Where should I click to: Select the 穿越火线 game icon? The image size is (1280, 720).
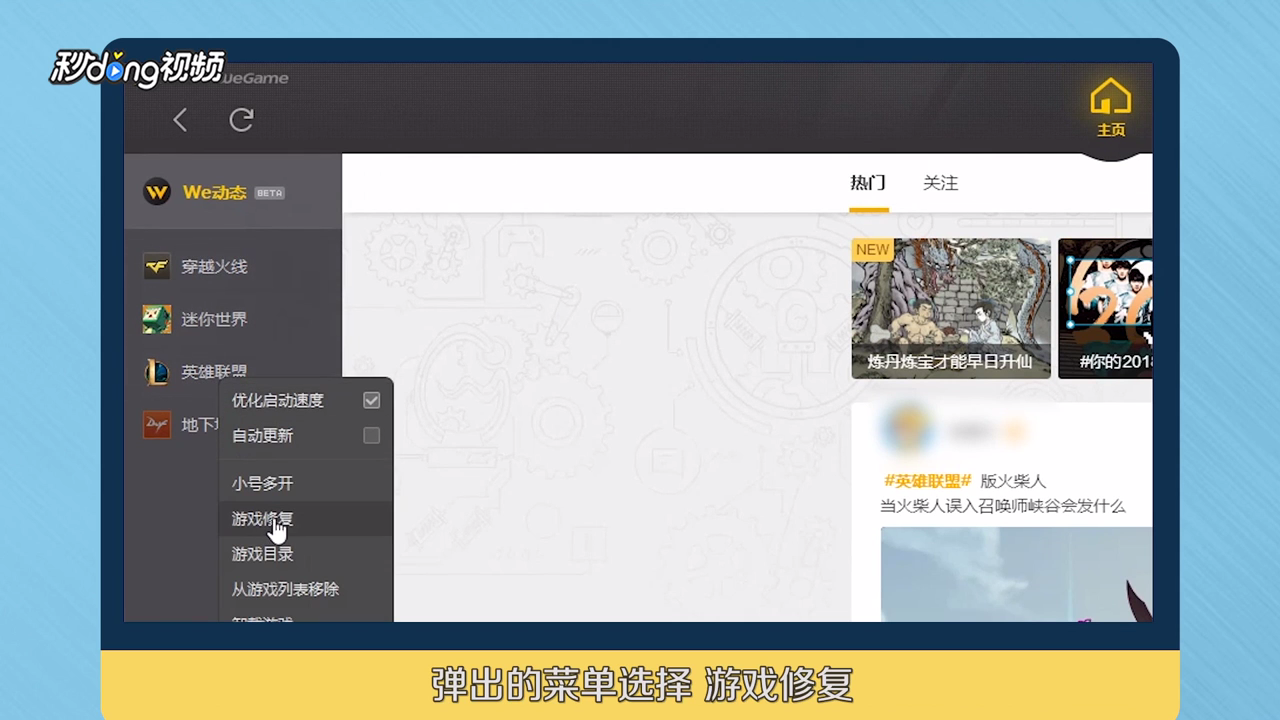tap(157, 267)
